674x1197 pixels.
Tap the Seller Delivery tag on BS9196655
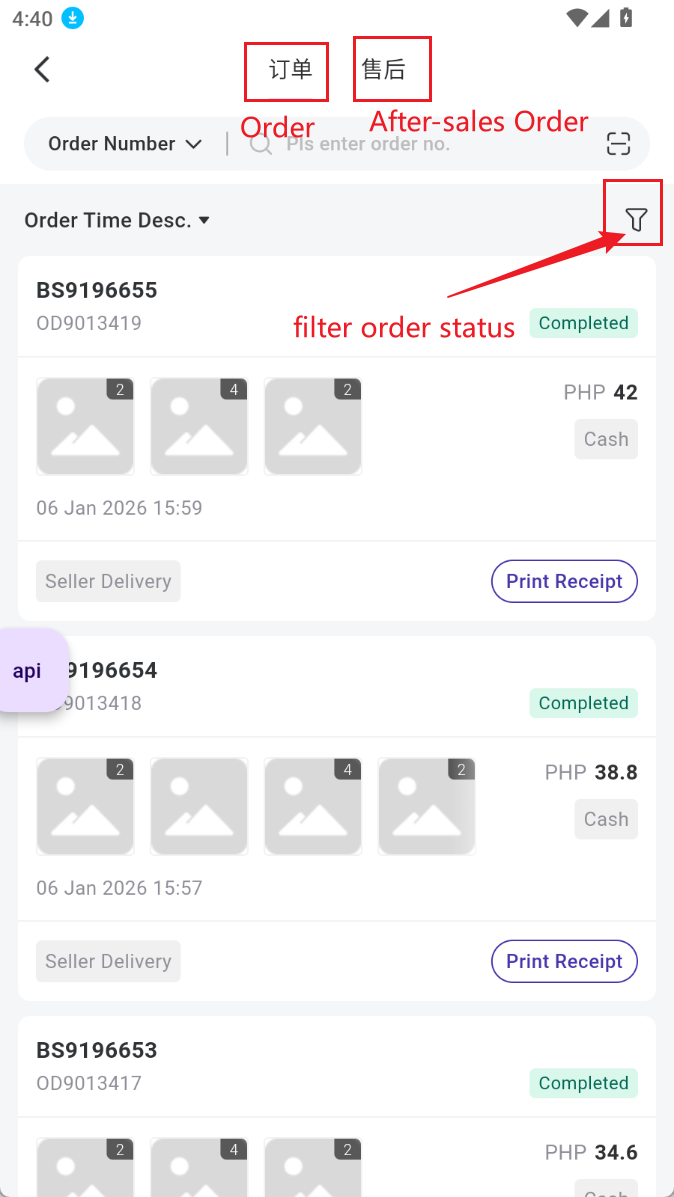click(108, 581)
